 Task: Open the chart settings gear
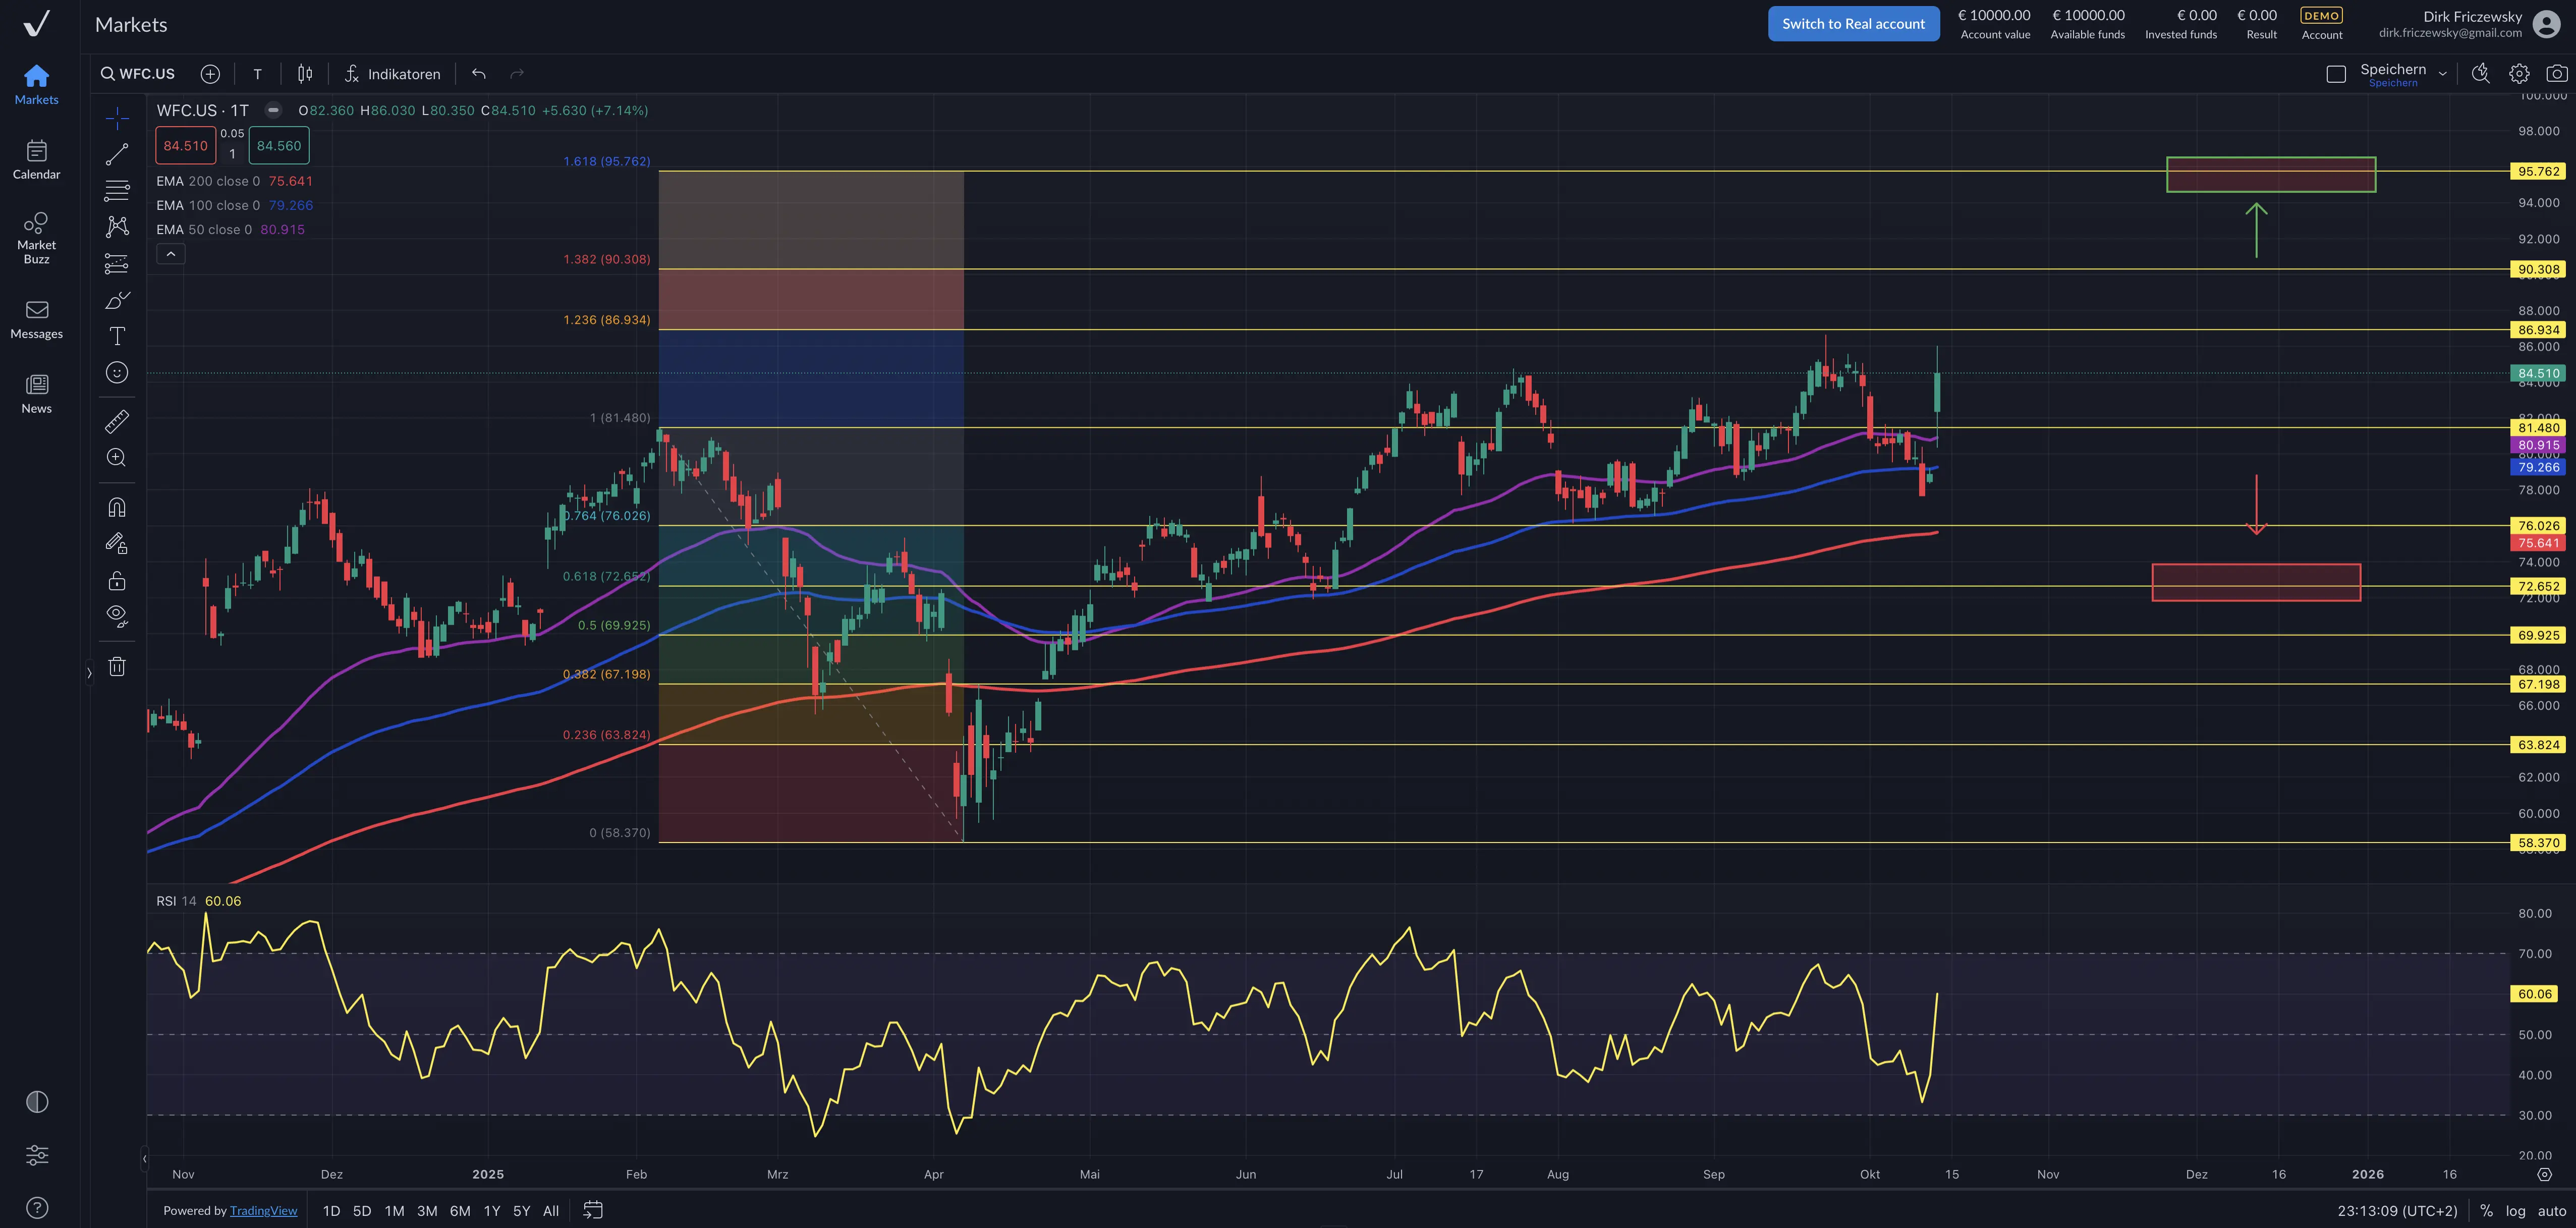click(x=2519, y=73)
